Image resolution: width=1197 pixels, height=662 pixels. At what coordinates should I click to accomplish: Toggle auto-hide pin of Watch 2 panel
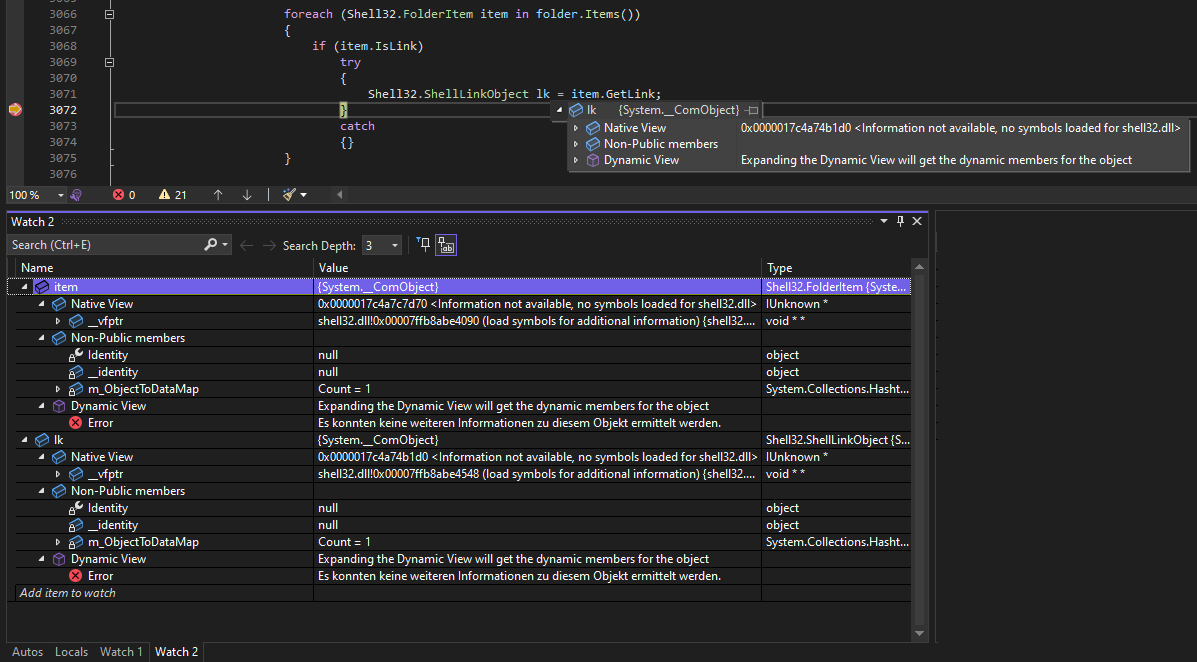tap(900, 221)
